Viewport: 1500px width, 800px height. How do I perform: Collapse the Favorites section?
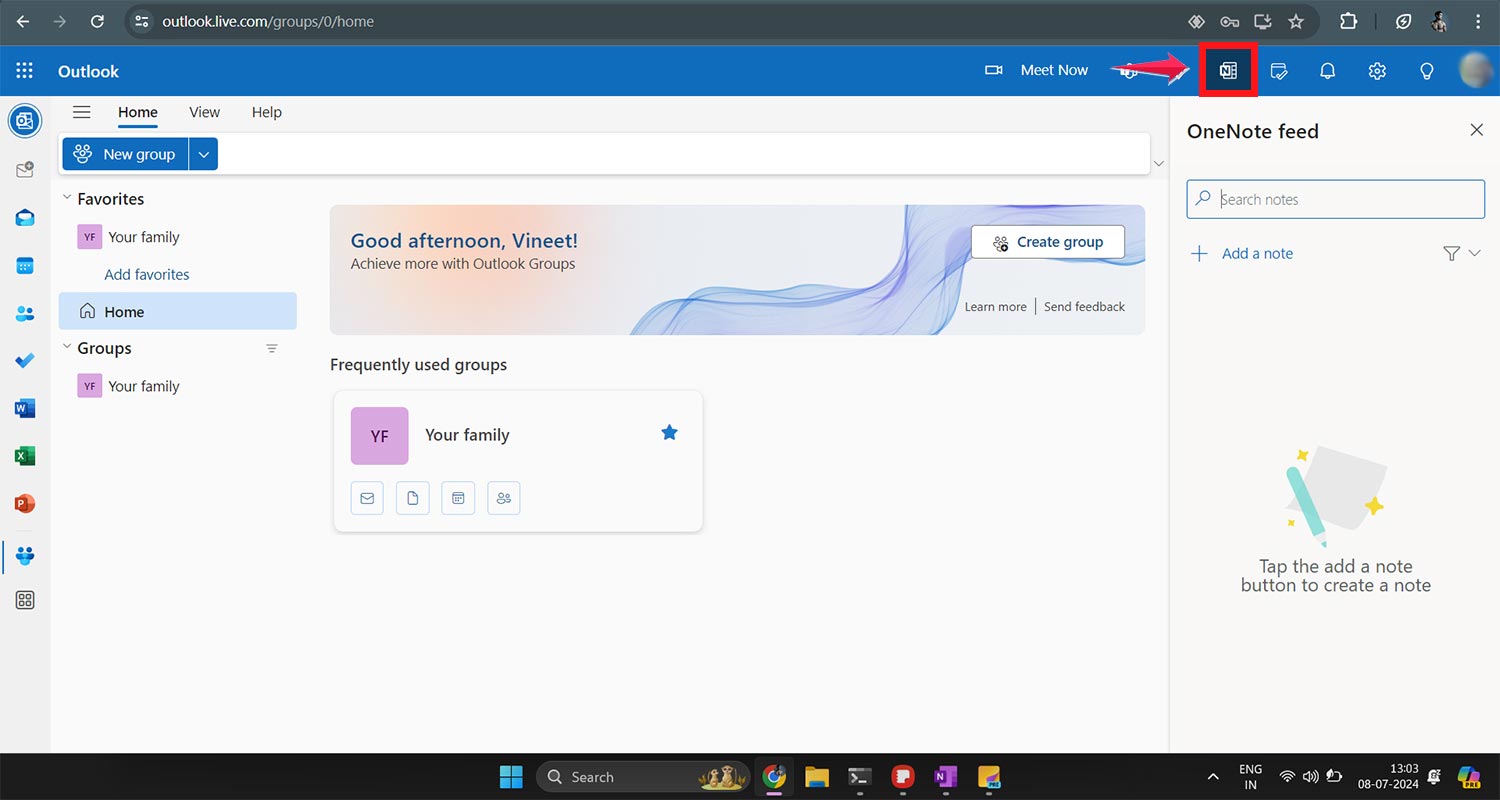click(66, 198)
